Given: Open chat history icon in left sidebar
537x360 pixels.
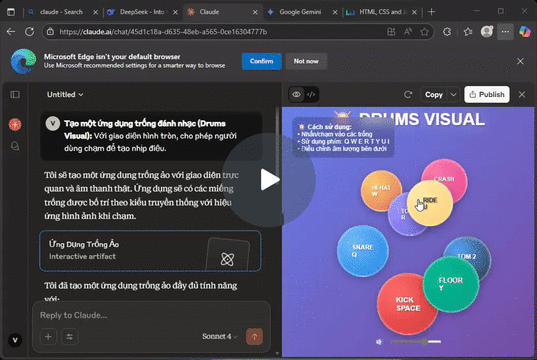Looking at the screenshot, I should tap(15, 146).
